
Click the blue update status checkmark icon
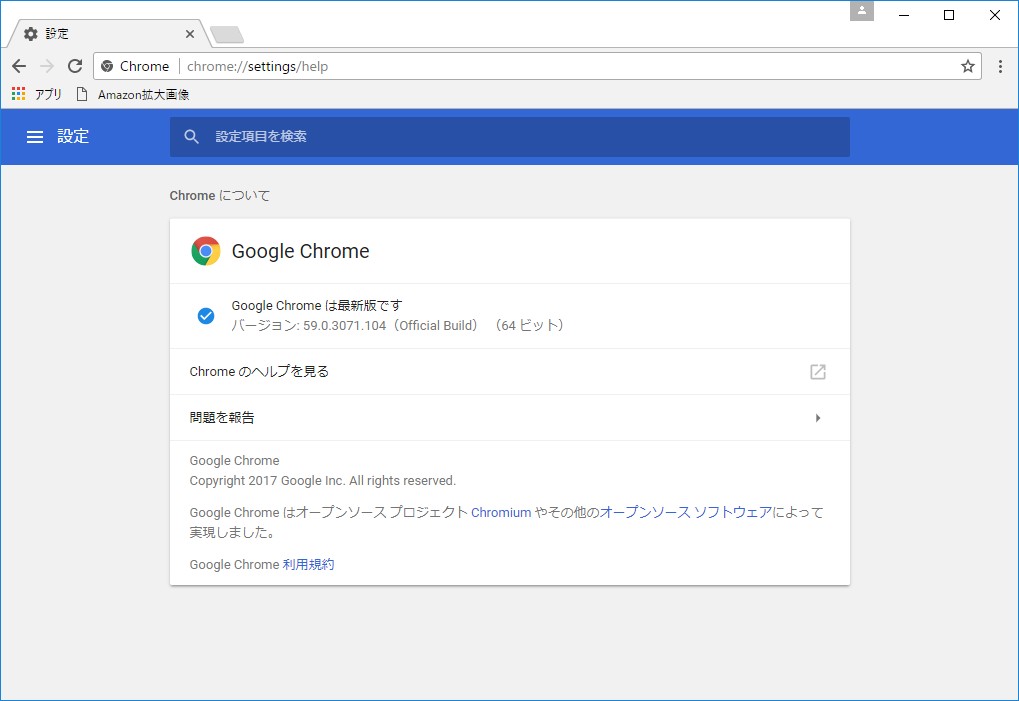coord(205,315)
